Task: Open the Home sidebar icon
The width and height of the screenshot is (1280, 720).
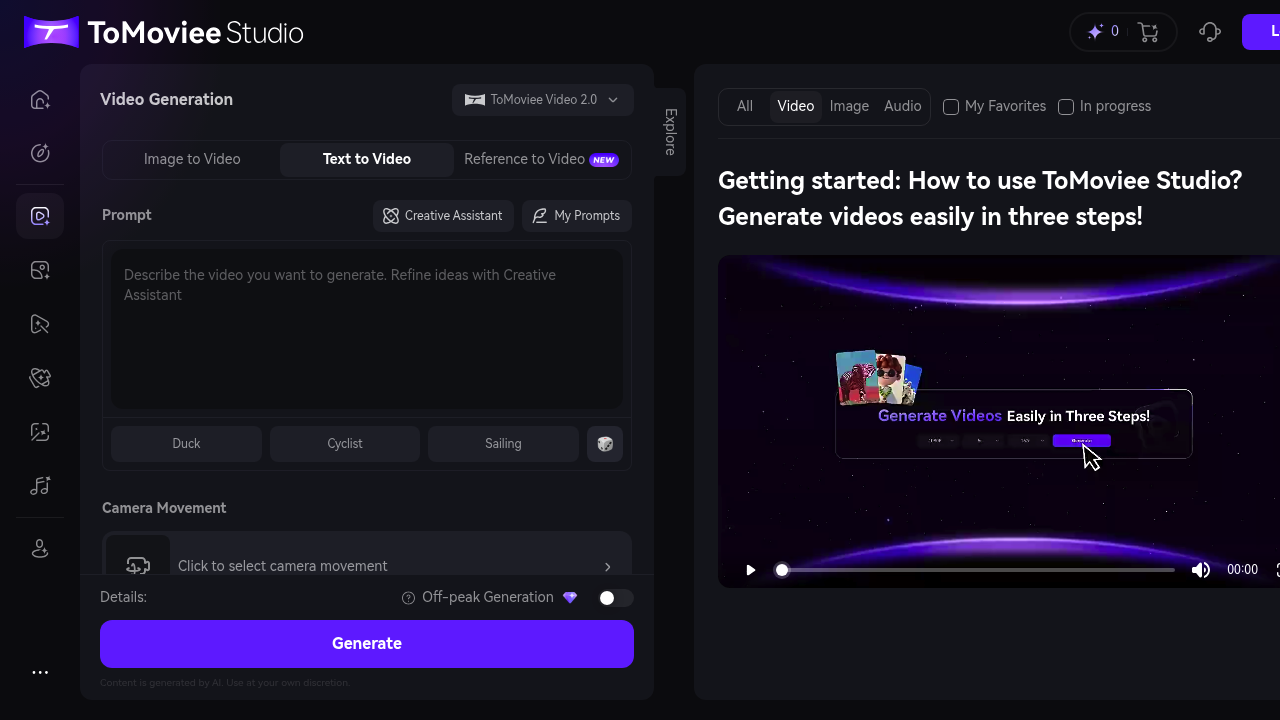Action: pos(40,99)
